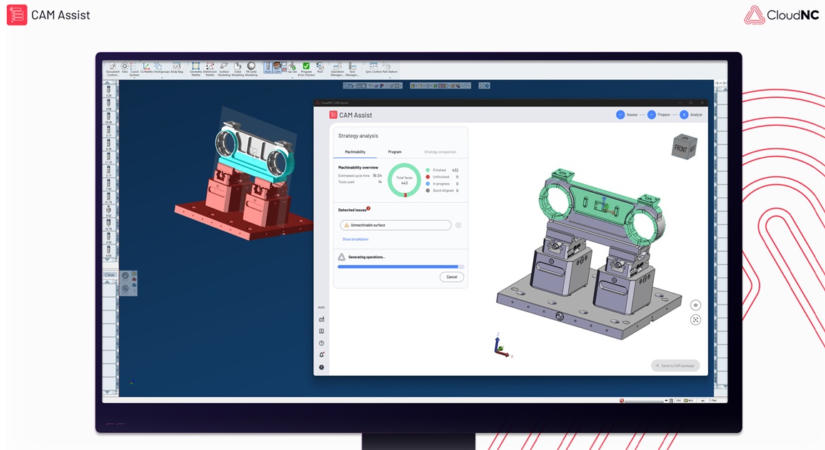
Task: Click the book icon in CAM Assist sidebar
Action: pos(321,331)
